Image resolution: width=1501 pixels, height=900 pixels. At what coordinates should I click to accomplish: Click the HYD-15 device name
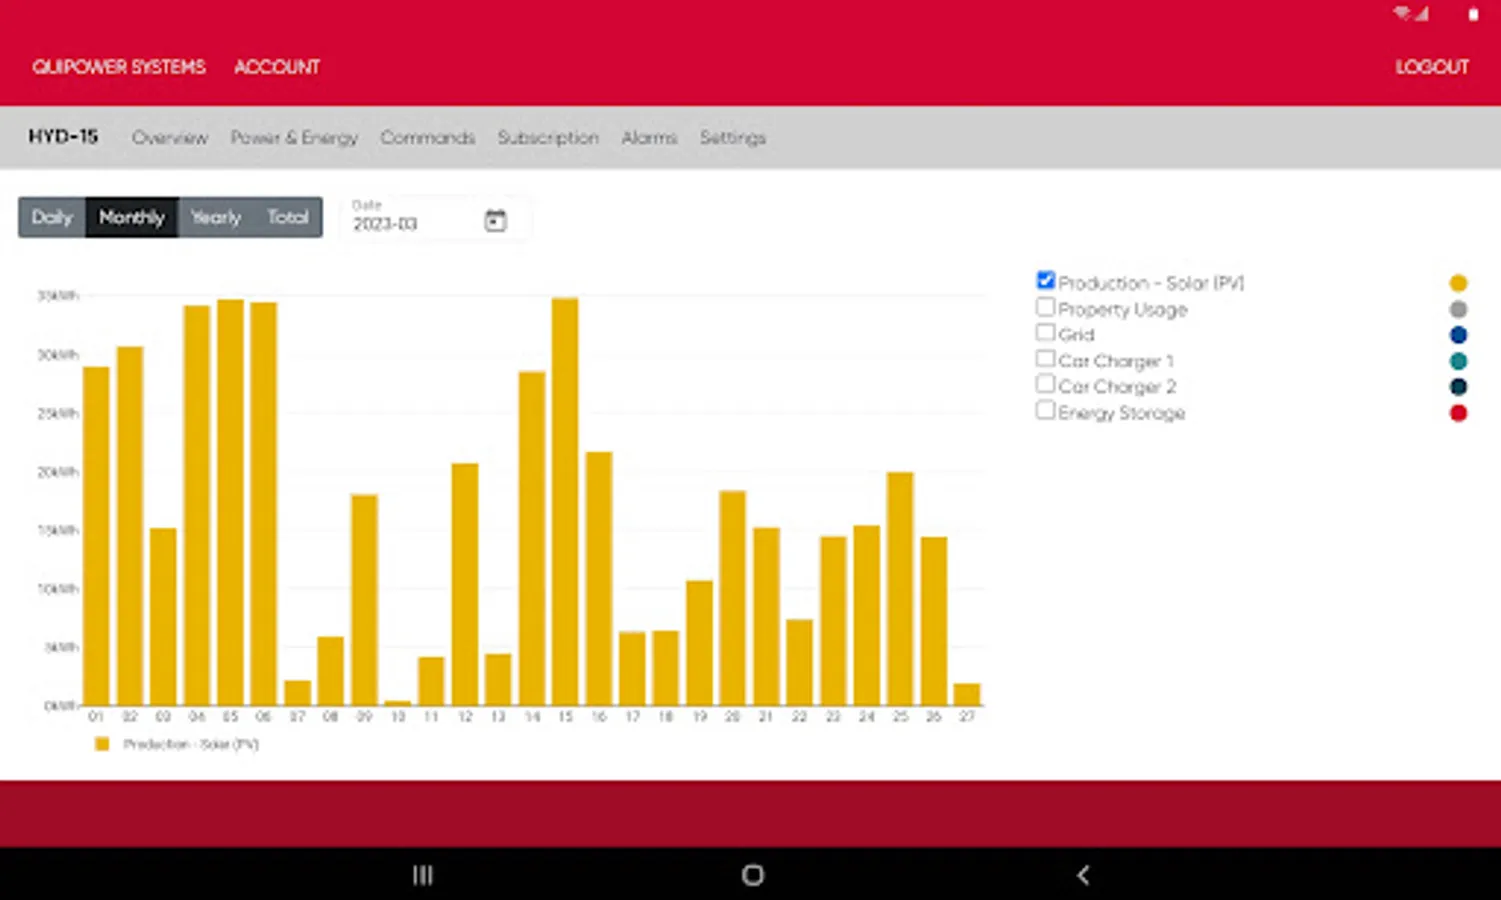63,137
